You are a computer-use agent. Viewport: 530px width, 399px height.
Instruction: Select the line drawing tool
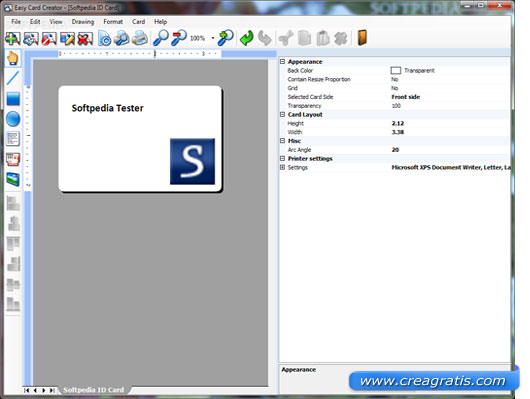tap(13, 78)
